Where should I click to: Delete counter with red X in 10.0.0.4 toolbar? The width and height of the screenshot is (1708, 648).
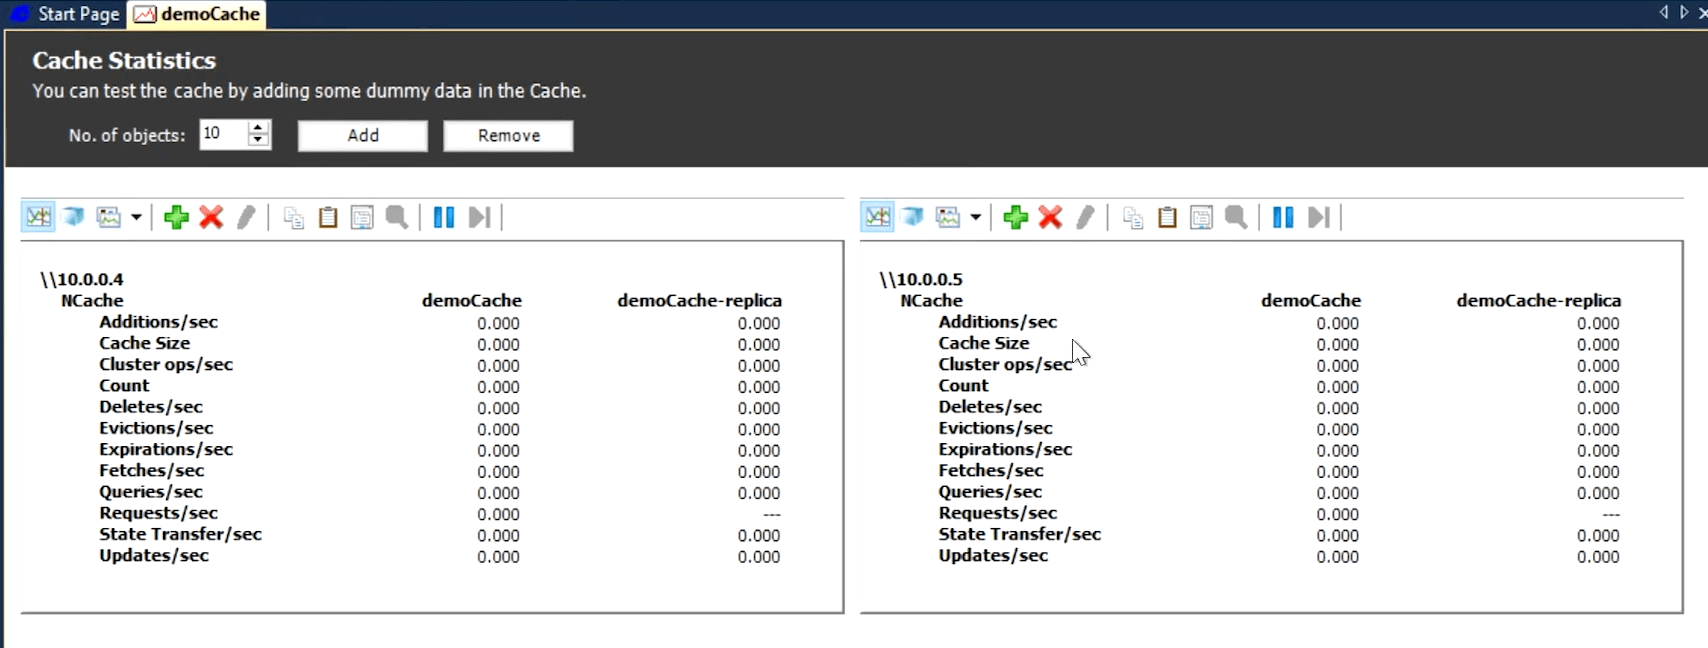211,217
